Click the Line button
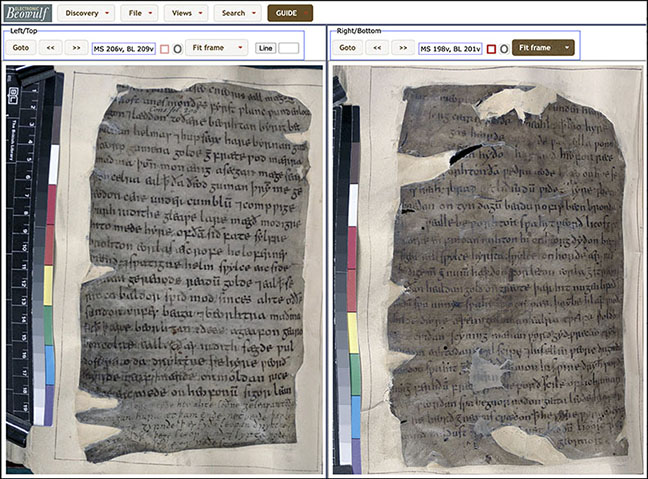The image size is (648, 479). click(265, 48)
